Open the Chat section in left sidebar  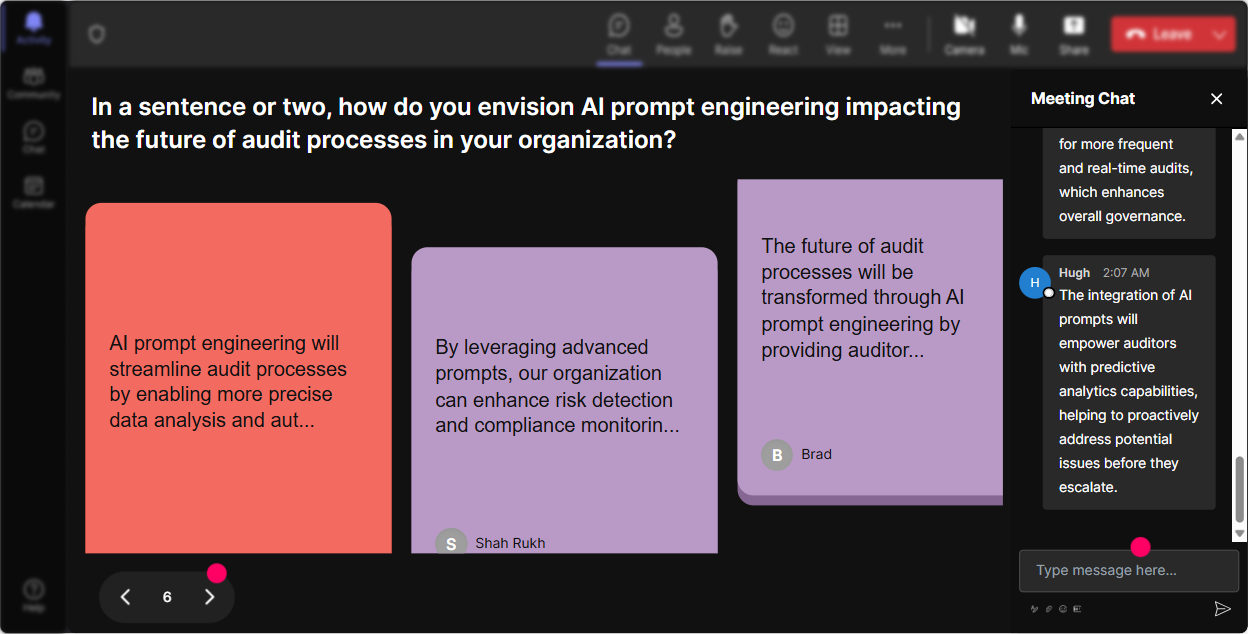(33, 136)
